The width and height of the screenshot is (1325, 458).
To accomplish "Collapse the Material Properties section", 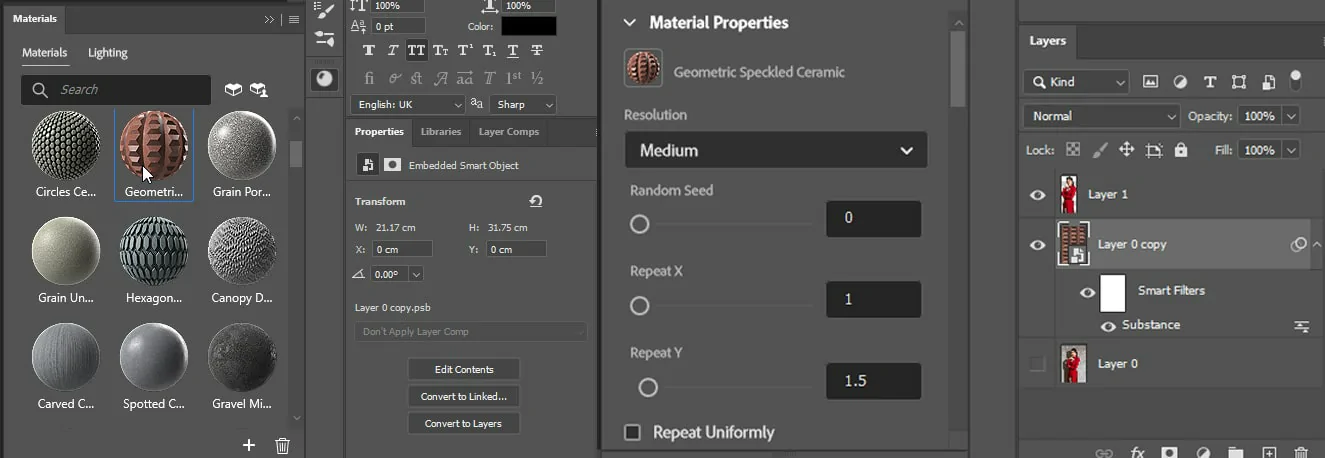I will tap(630, 23).
